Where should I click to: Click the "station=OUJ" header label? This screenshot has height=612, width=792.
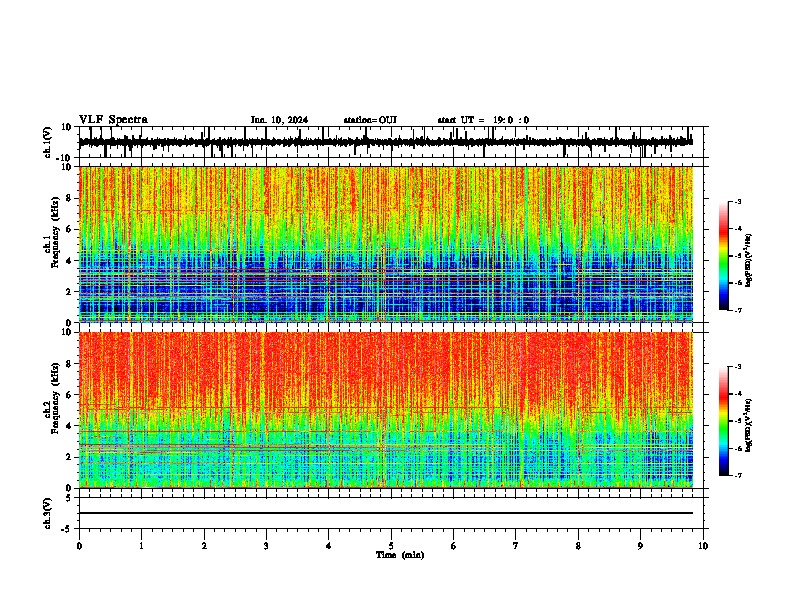coord(370,120)
